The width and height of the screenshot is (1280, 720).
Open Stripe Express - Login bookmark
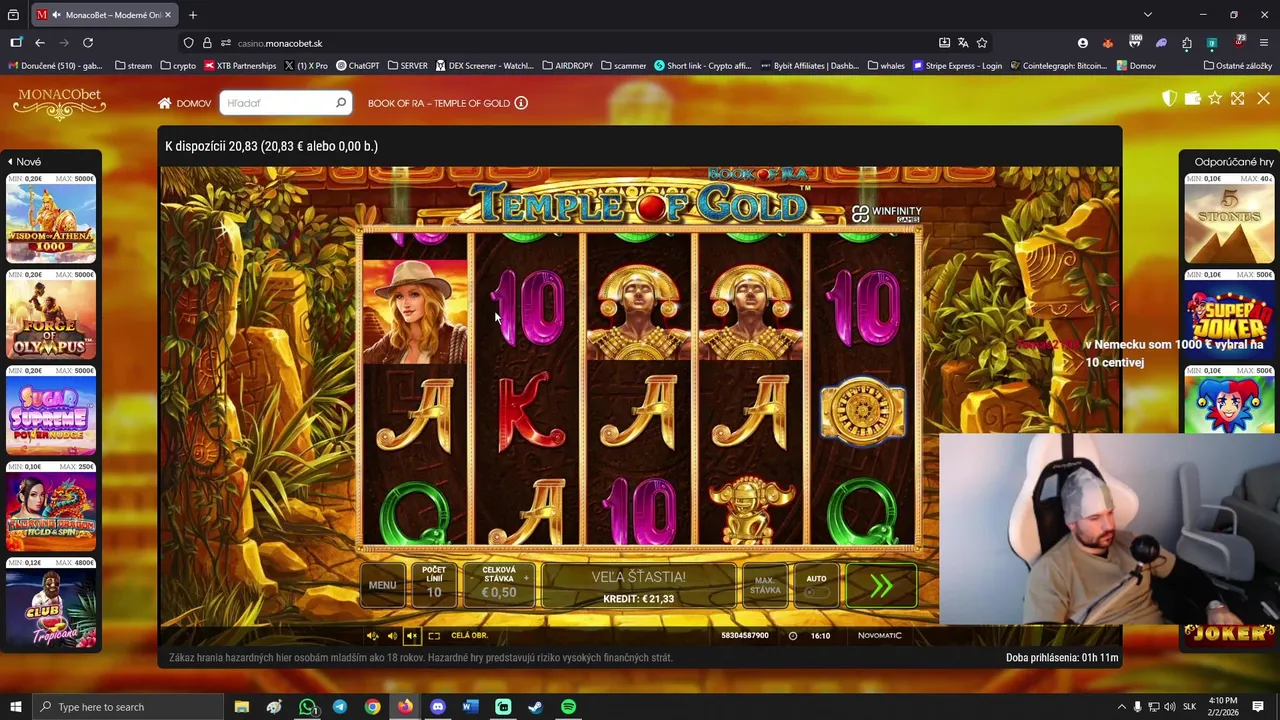[x=957, y=66]
